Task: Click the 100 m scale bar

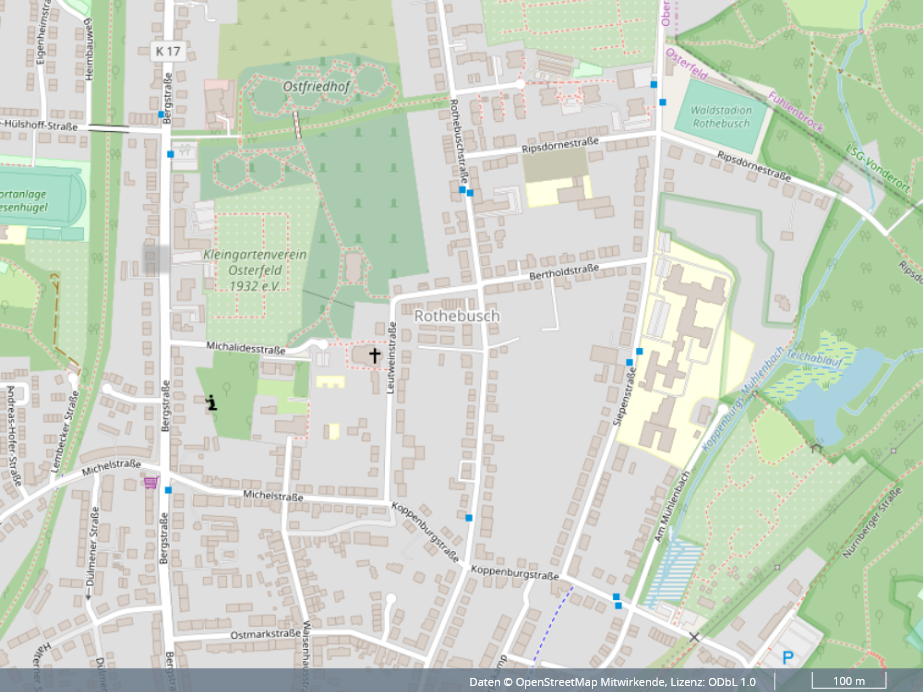Action: (849, 681)
